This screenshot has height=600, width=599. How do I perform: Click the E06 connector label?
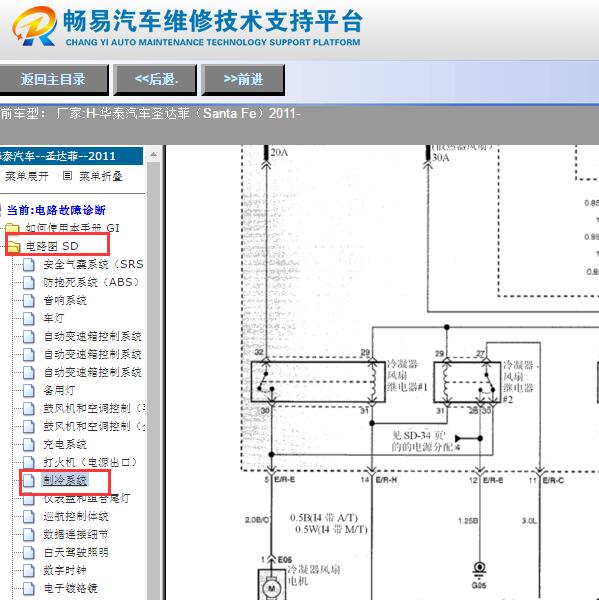coord(285,560)
